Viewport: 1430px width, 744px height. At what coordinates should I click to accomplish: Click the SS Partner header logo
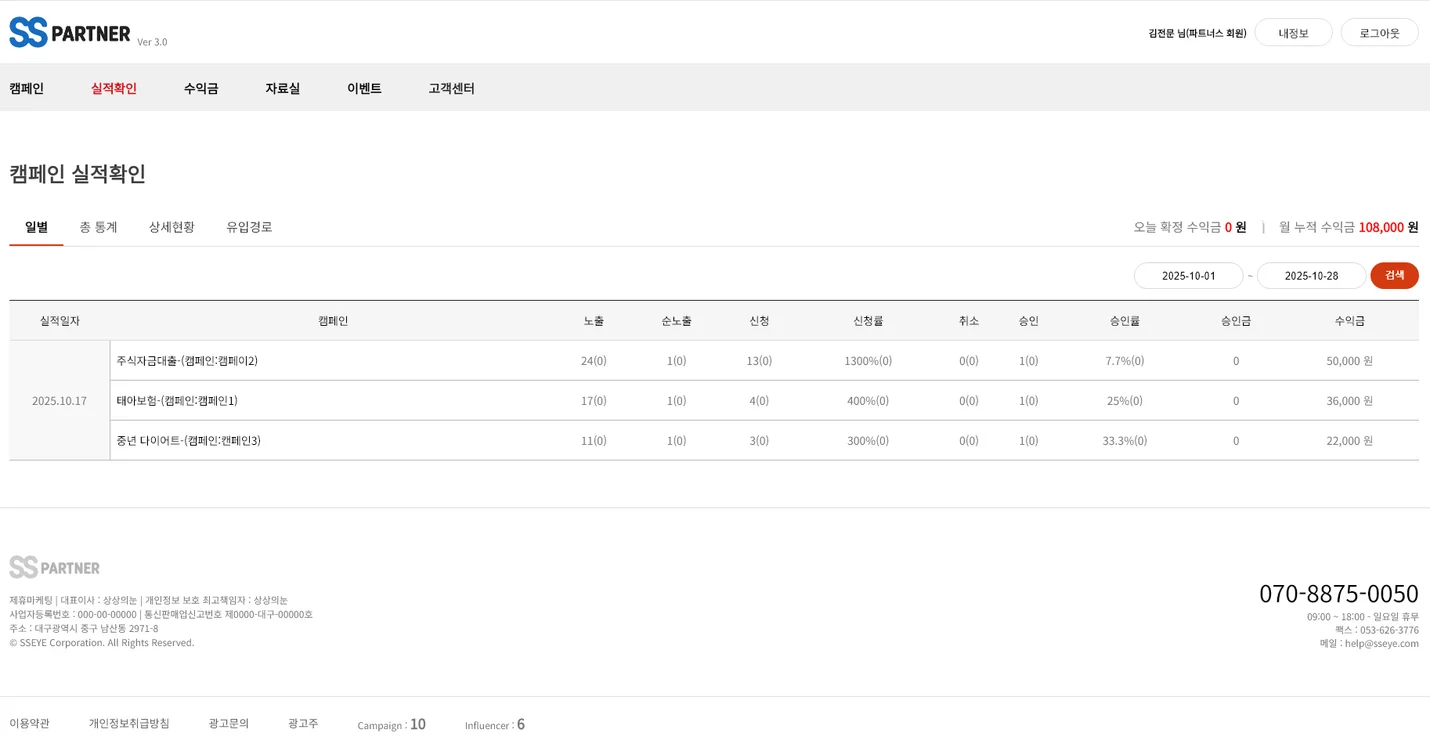click(x=70, y=33)
